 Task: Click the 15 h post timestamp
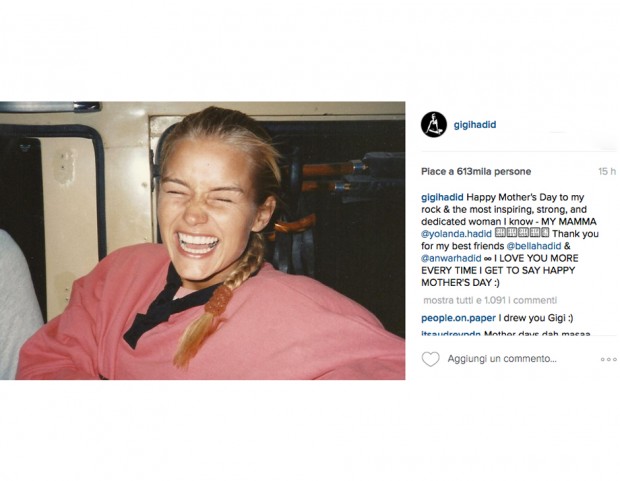click(607, 172)
